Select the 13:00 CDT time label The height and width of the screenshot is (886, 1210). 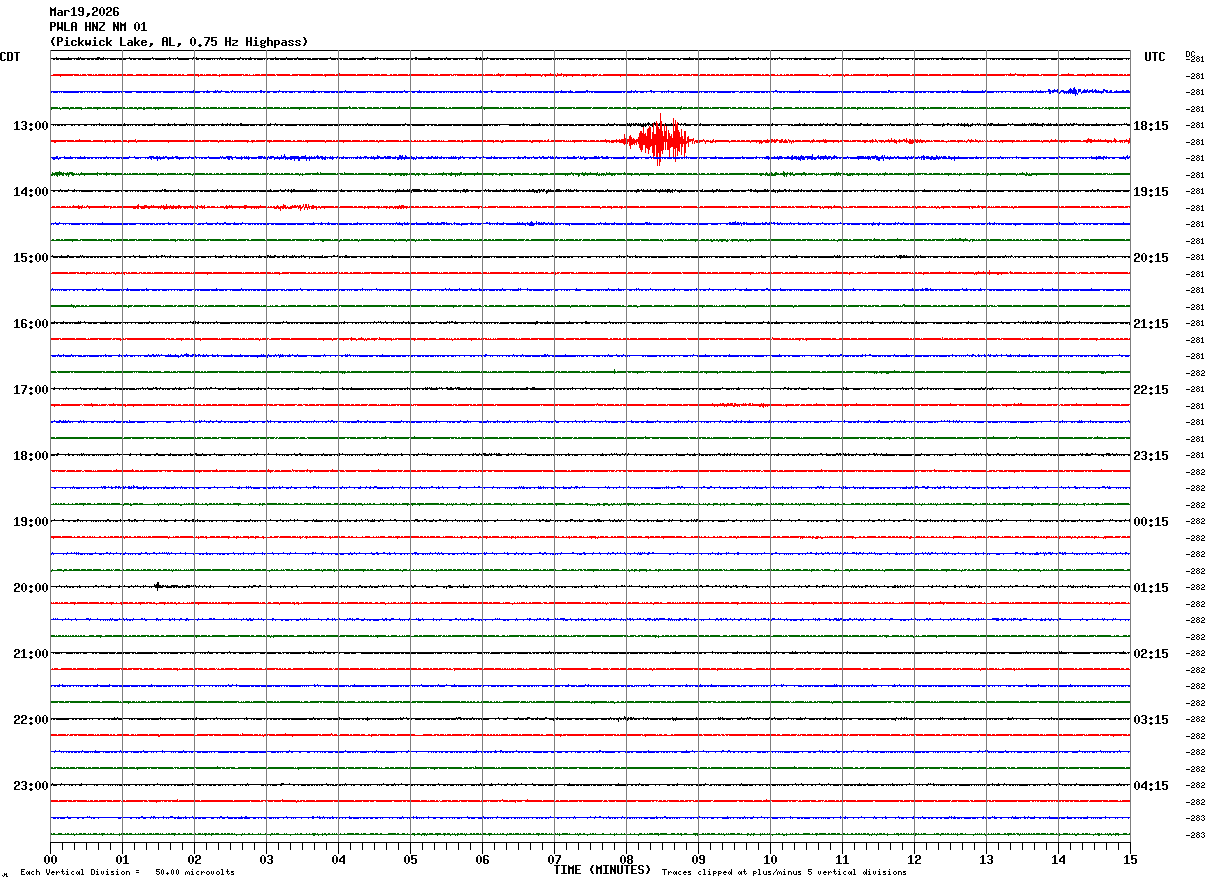(x=30, y=126)
